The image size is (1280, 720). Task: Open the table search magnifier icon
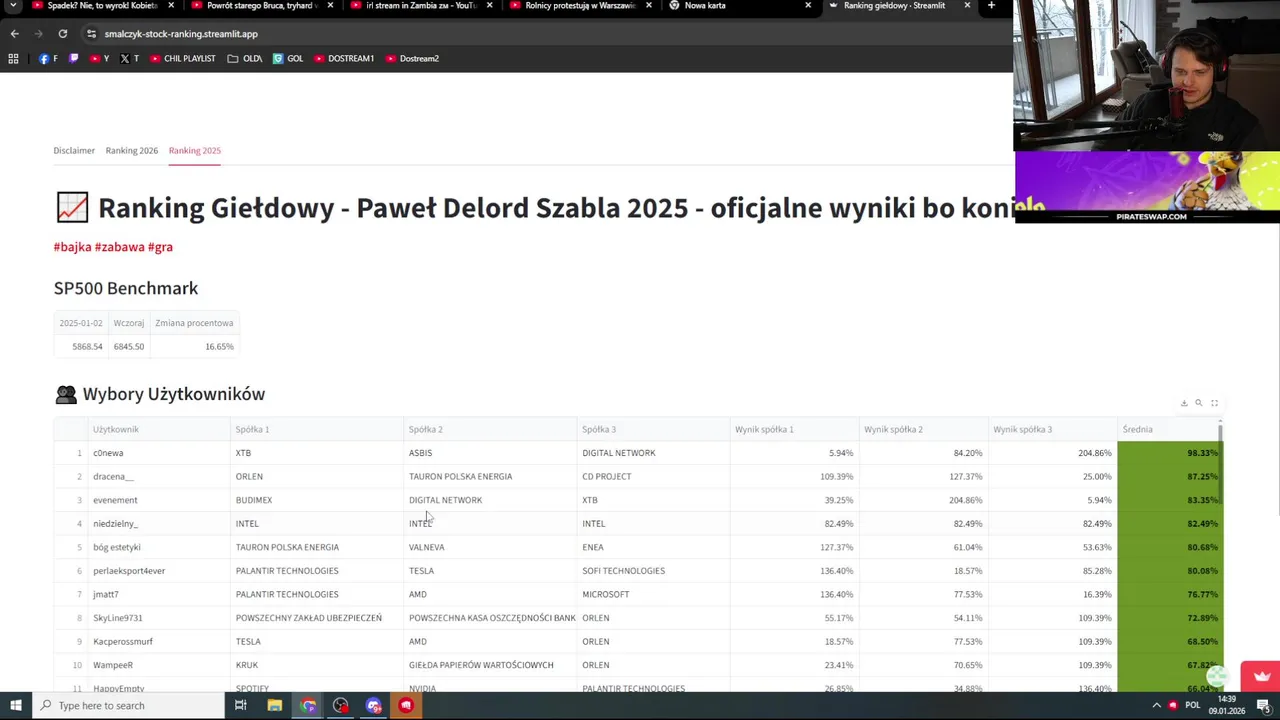(x=1199, y=403)
